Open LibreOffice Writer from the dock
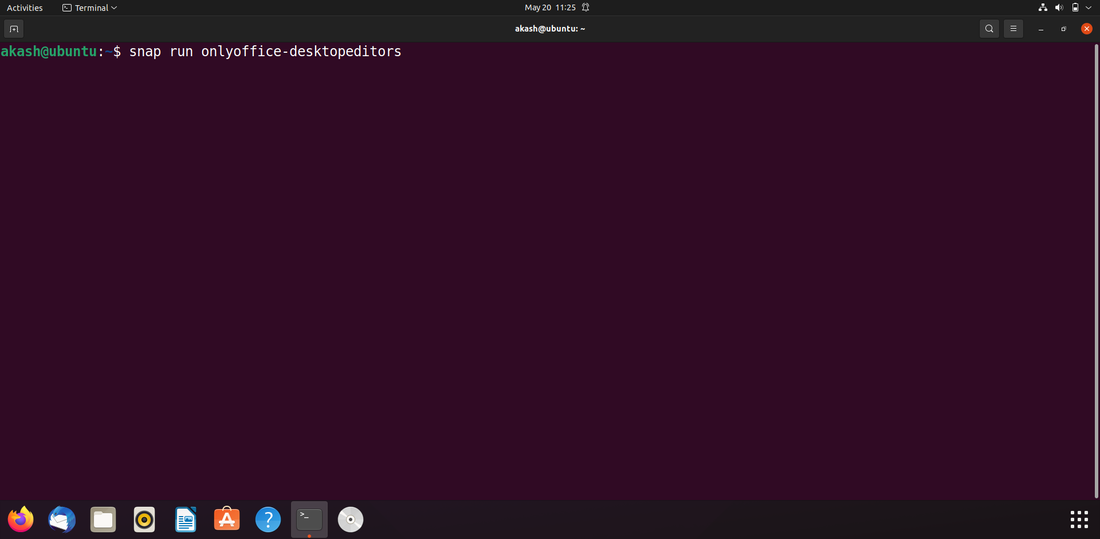The width and height of the screenshot is (1100, 539). click(186, 519)
